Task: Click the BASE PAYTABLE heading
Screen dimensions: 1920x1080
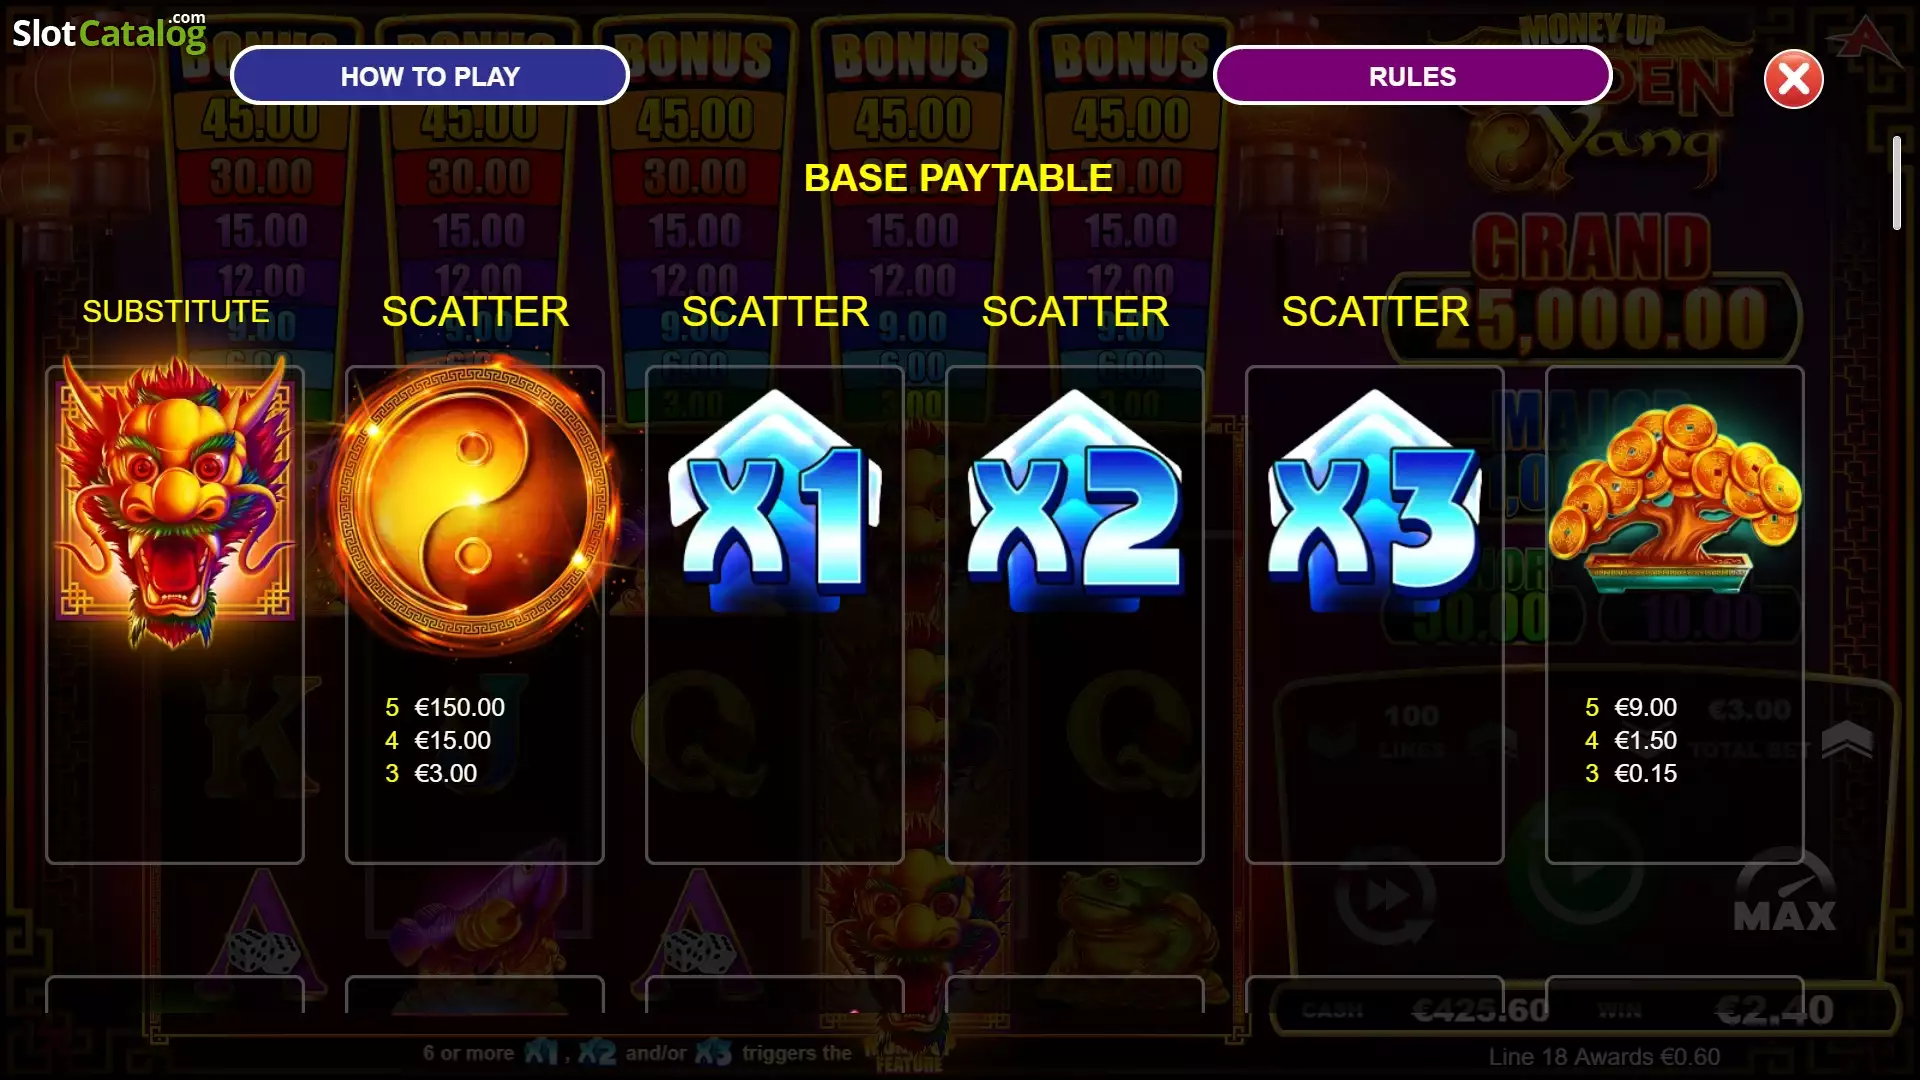Action: point(958,178)
